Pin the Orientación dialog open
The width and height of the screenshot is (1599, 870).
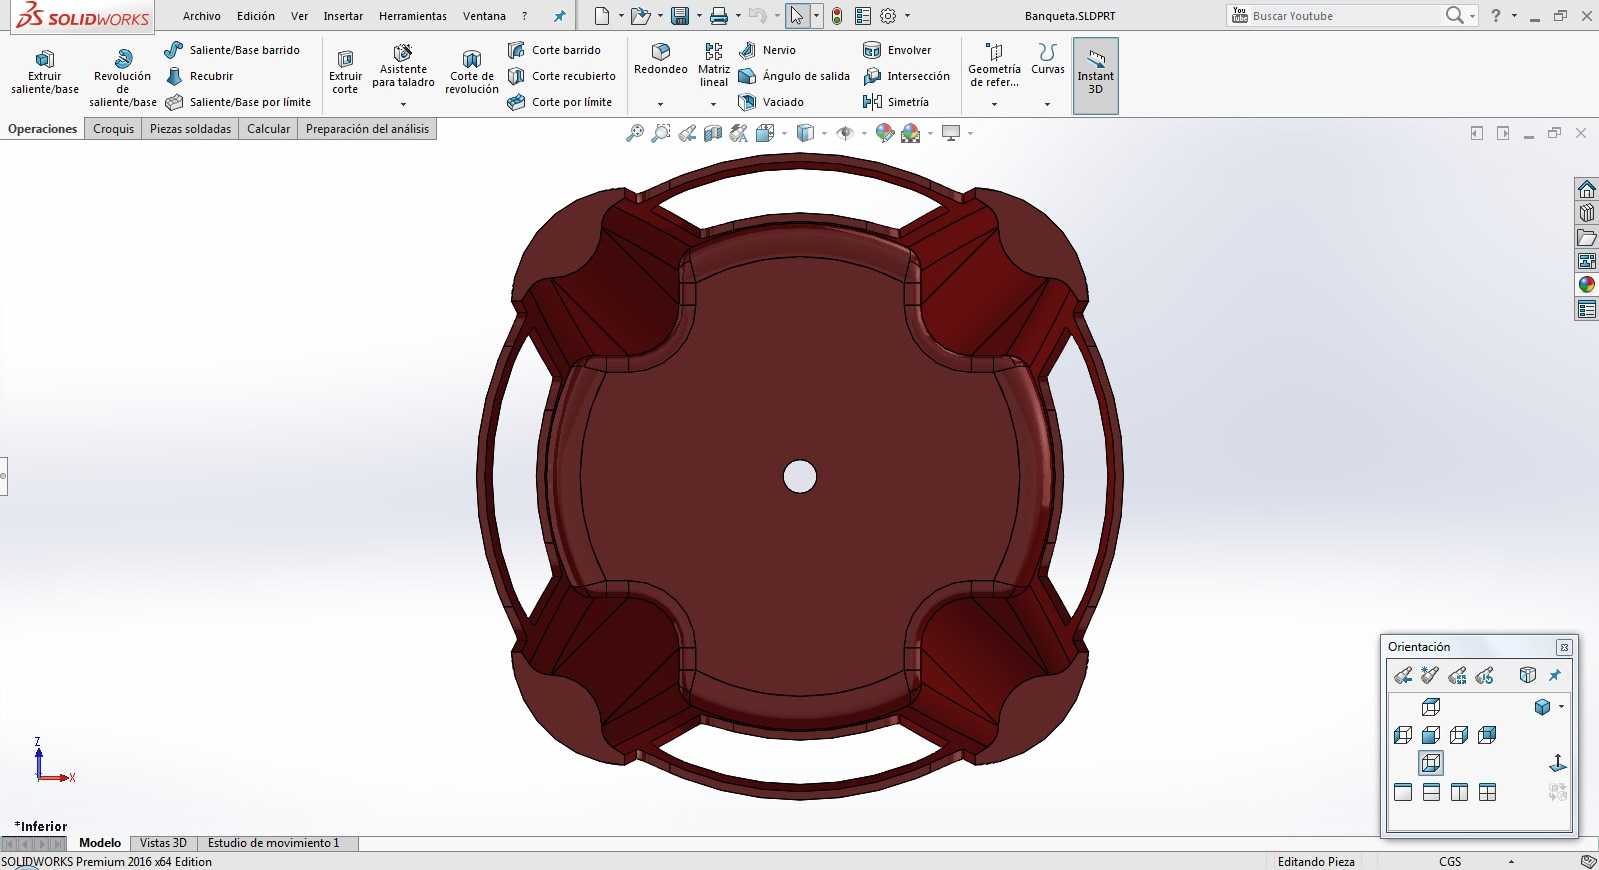click(x=1555, y=675)
